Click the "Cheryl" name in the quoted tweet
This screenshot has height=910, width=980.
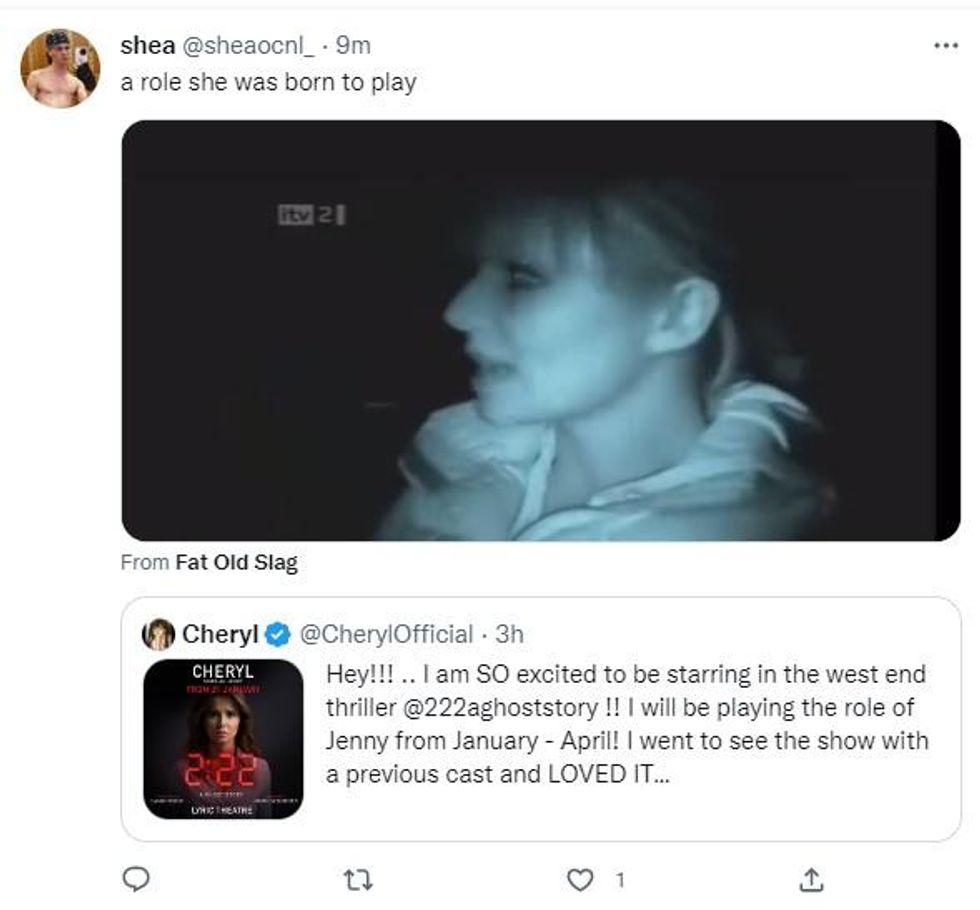coord(220,634)
